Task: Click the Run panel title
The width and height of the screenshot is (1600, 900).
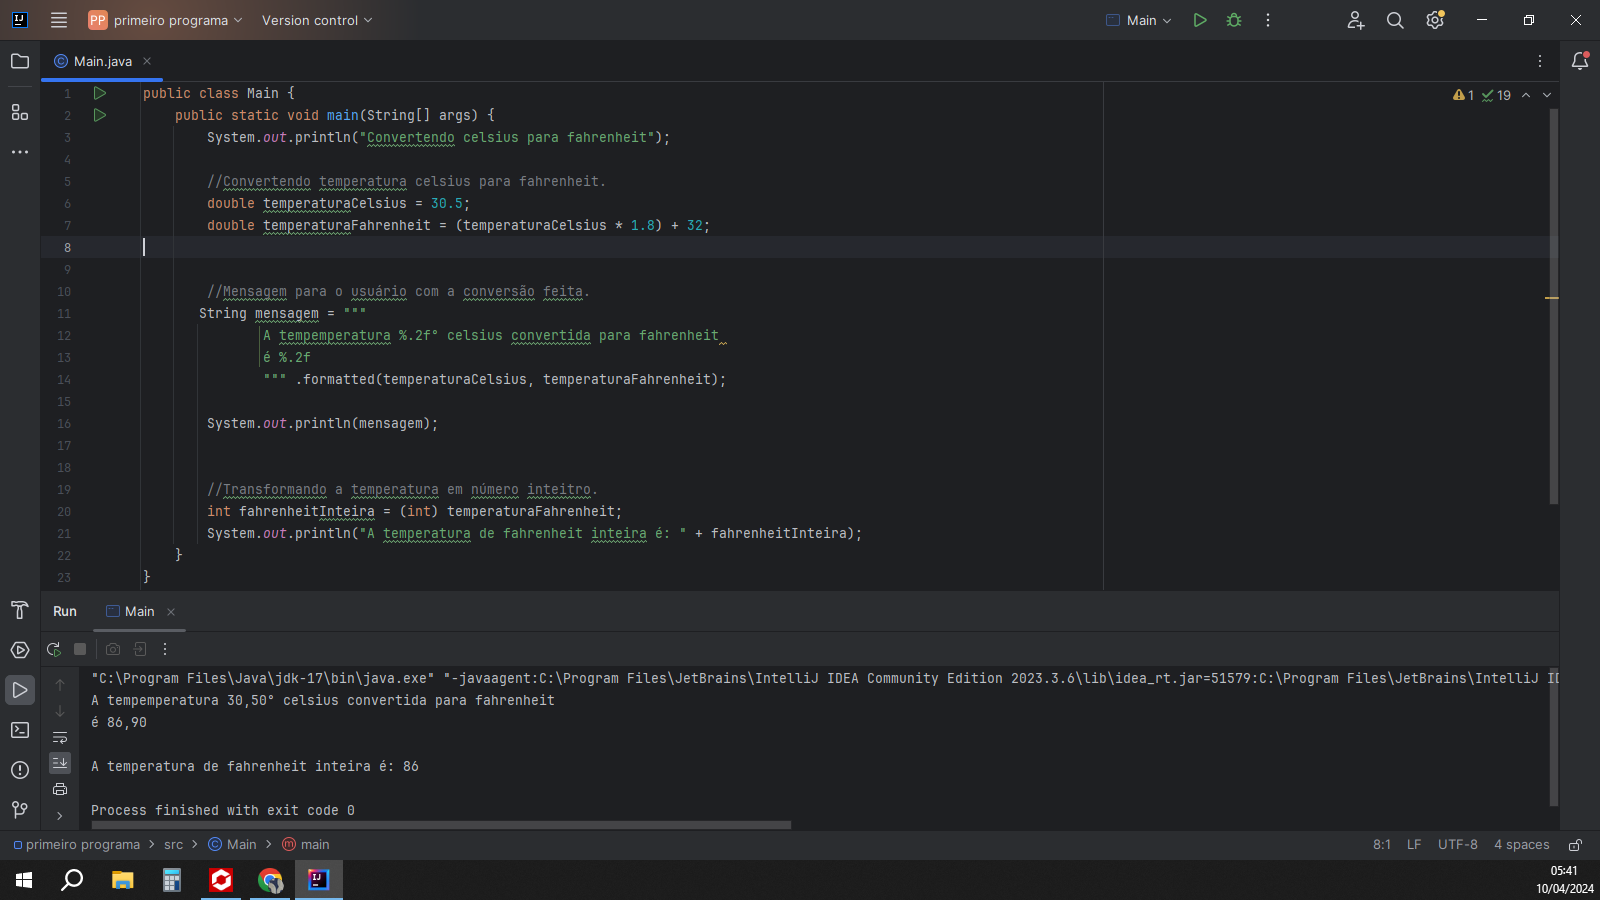Action: pos(65,611)
